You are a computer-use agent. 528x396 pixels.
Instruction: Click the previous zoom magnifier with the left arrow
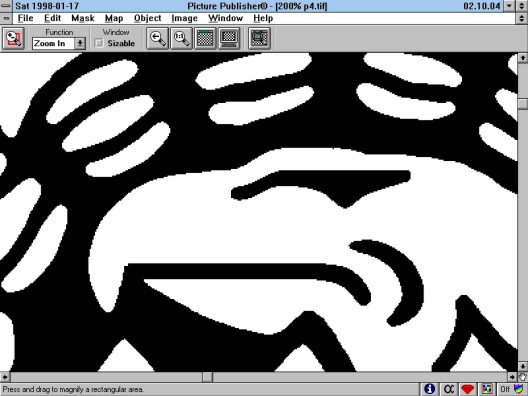pos(158,38)
